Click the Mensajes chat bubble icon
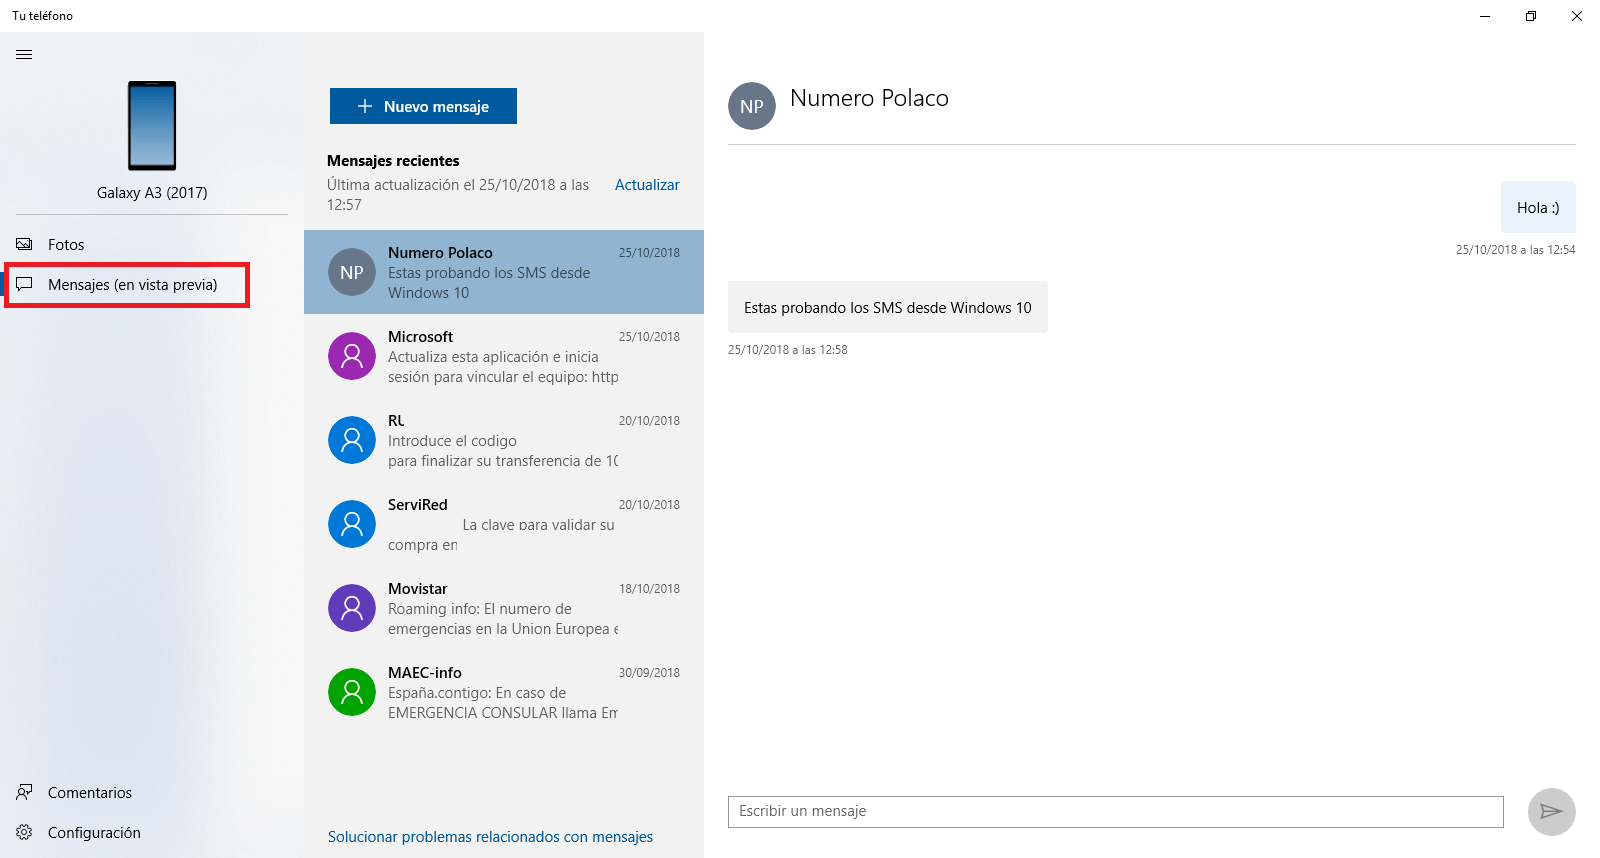The height and width of the screenshot is (858, 1600). (24, 284)
